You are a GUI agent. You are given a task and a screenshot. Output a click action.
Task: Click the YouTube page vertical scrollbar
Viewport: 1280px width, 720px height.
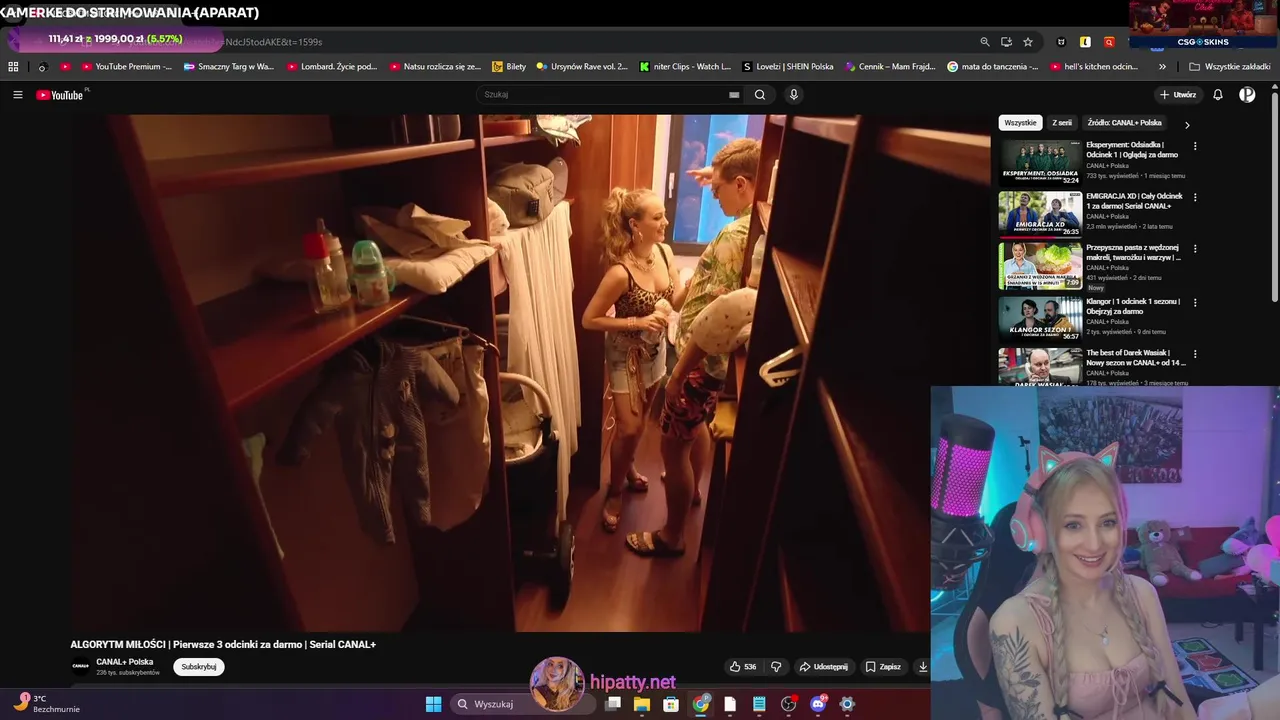coord(1275,196)
